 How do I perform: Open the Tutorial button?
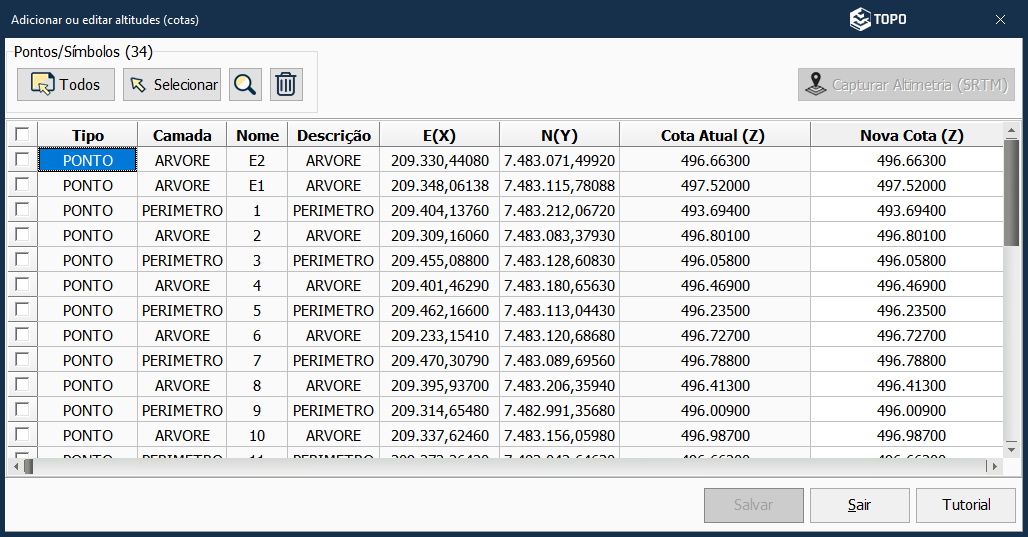pyautogui.click(x=966, y=505)
